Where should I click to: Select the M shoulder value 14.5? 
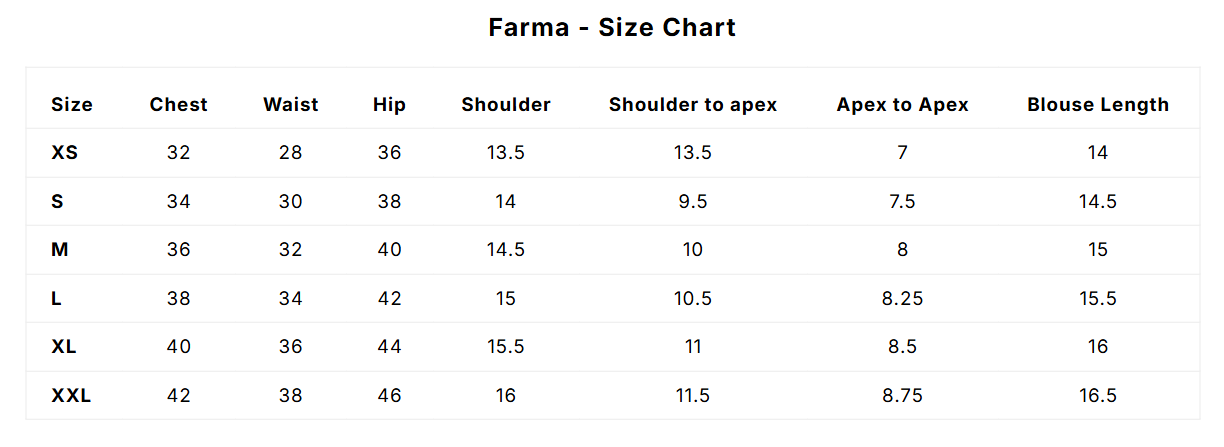(506, 250)
